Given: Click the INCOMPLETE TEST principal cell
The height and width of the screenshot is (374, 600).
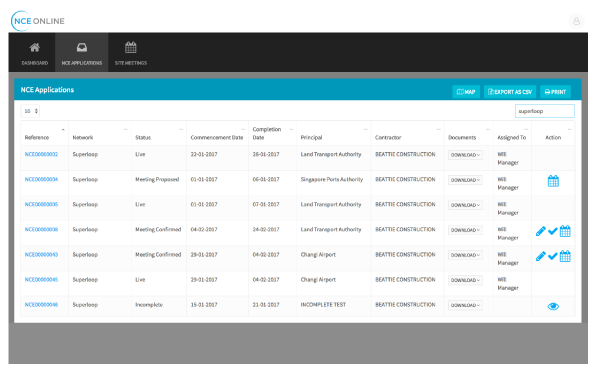Looking at the screenshot, I should 323,305.
